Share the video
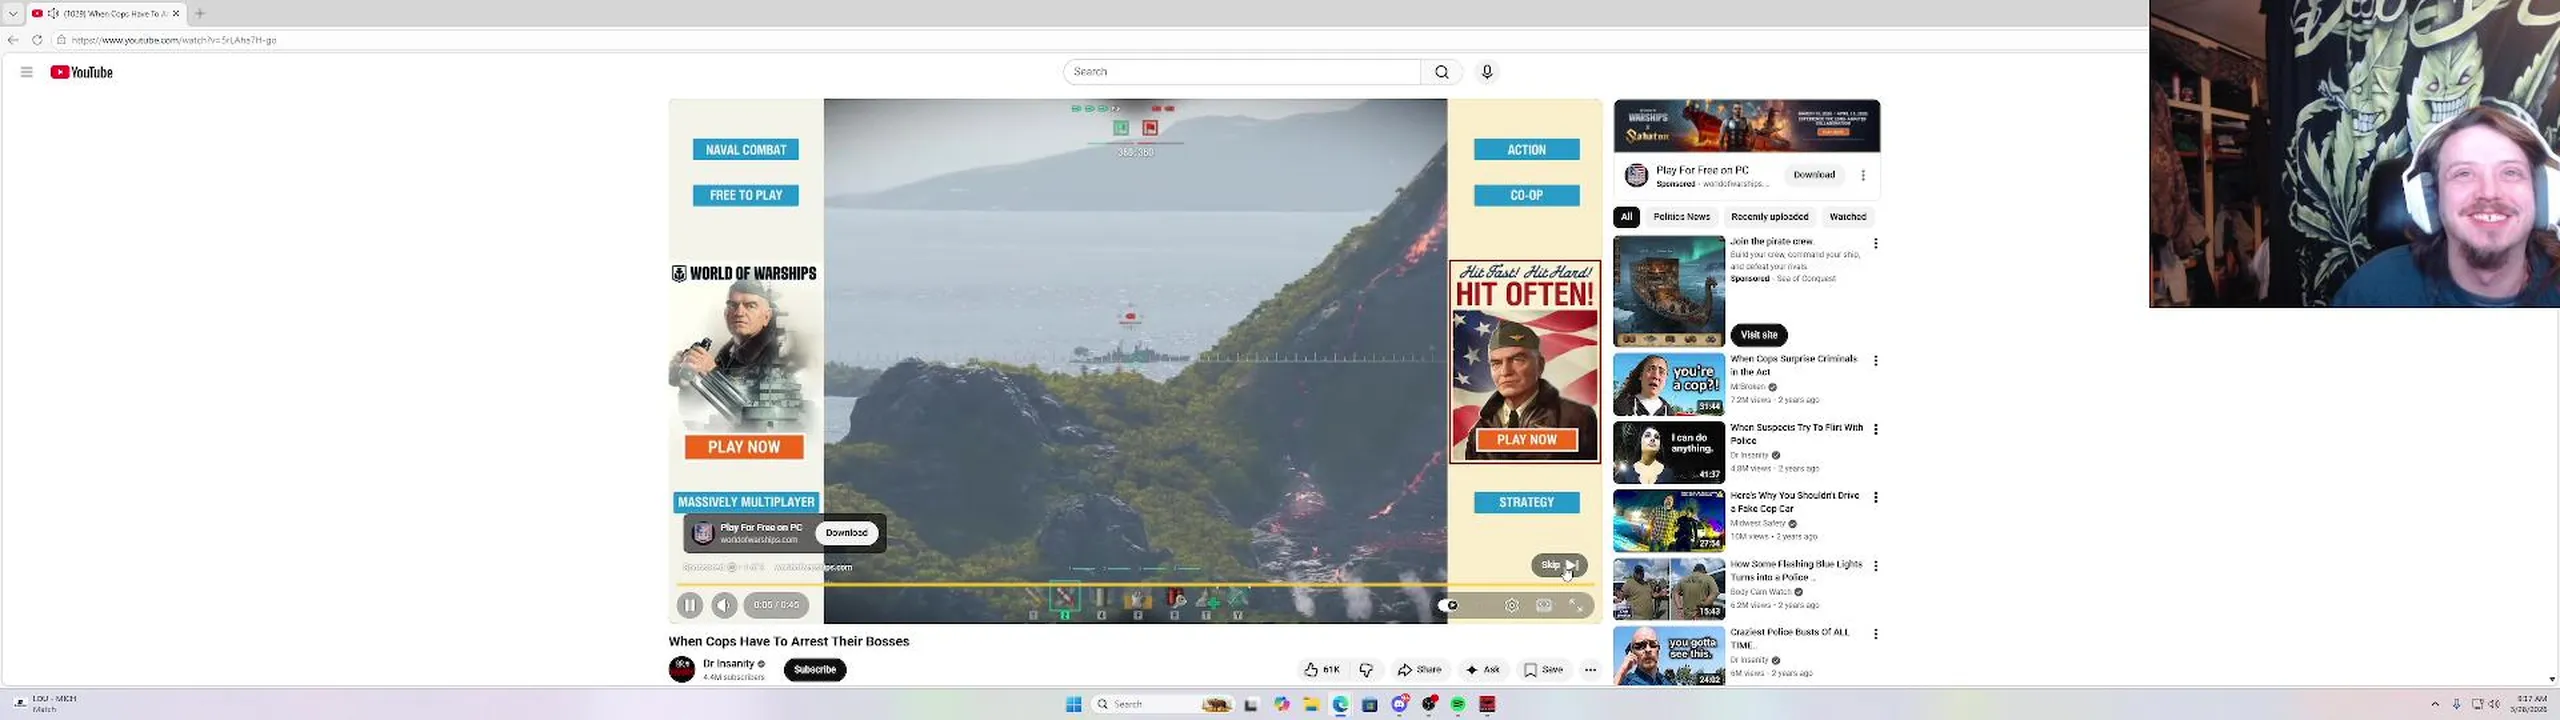This screenshot has height=720, width=2560. (x=1420, y=670)
